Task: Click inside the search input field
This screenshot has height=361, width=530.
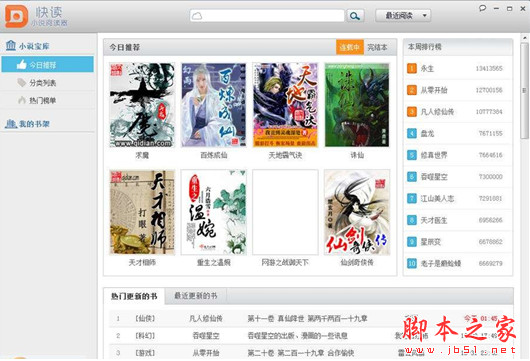Action: click(267, 16)
